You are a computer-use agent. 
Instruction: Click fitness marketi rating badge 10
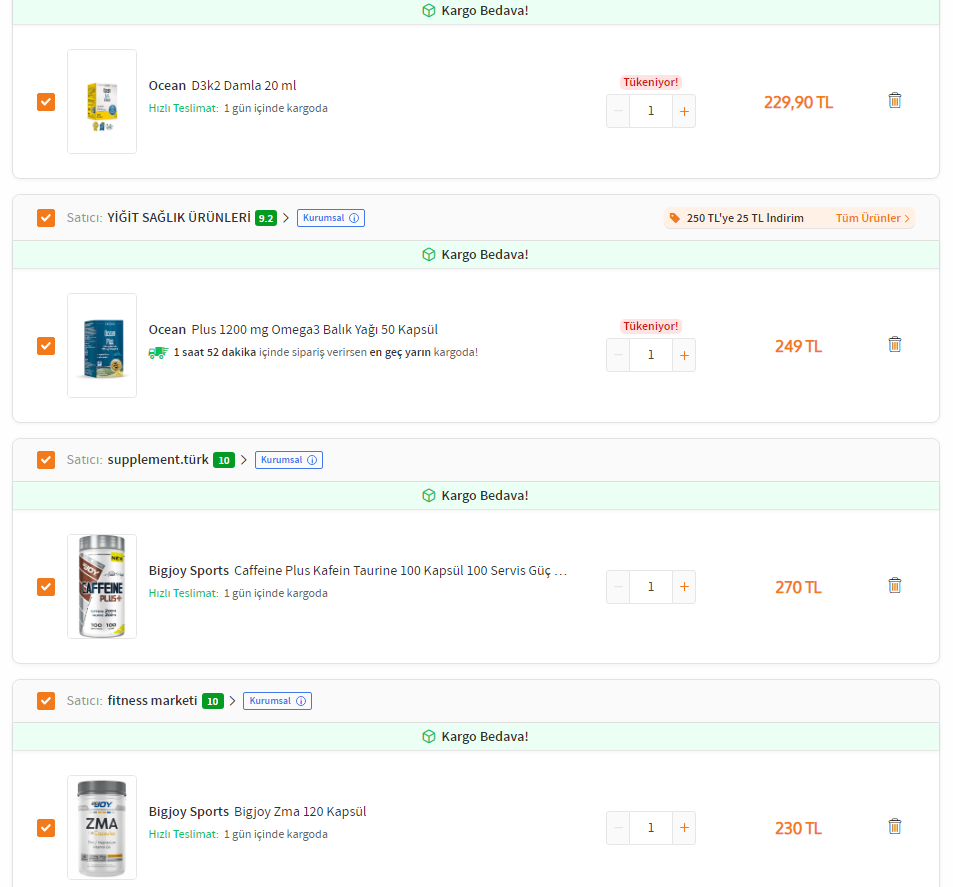pos(213,702)
